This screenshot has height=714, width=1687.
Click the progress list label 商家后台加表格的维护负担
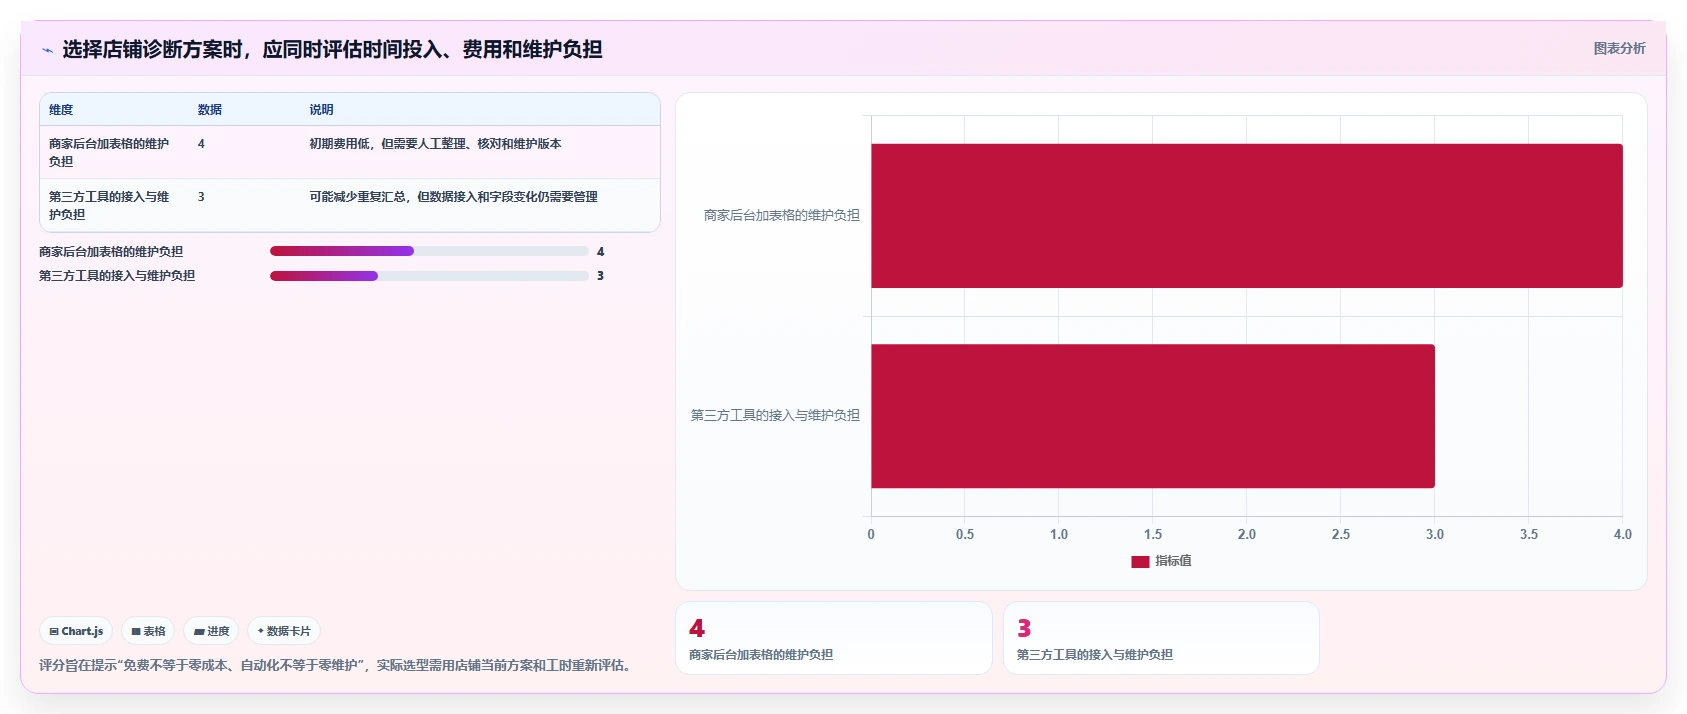[111, 252]
